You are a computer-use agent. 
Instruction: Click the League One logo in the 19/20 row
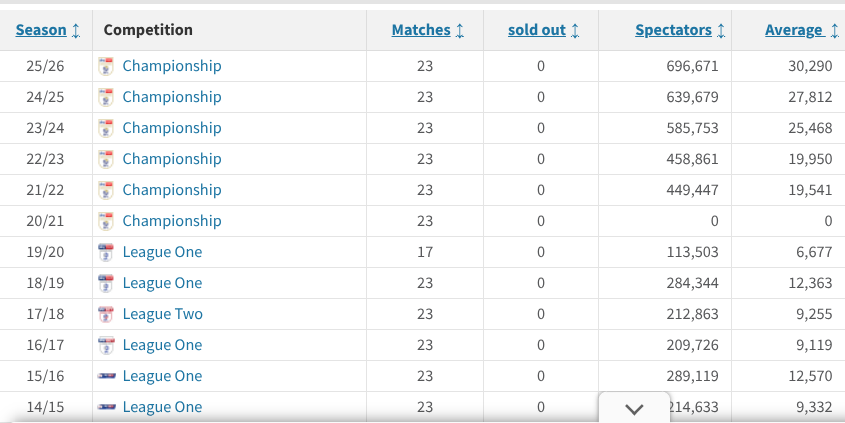coord(106,252)
